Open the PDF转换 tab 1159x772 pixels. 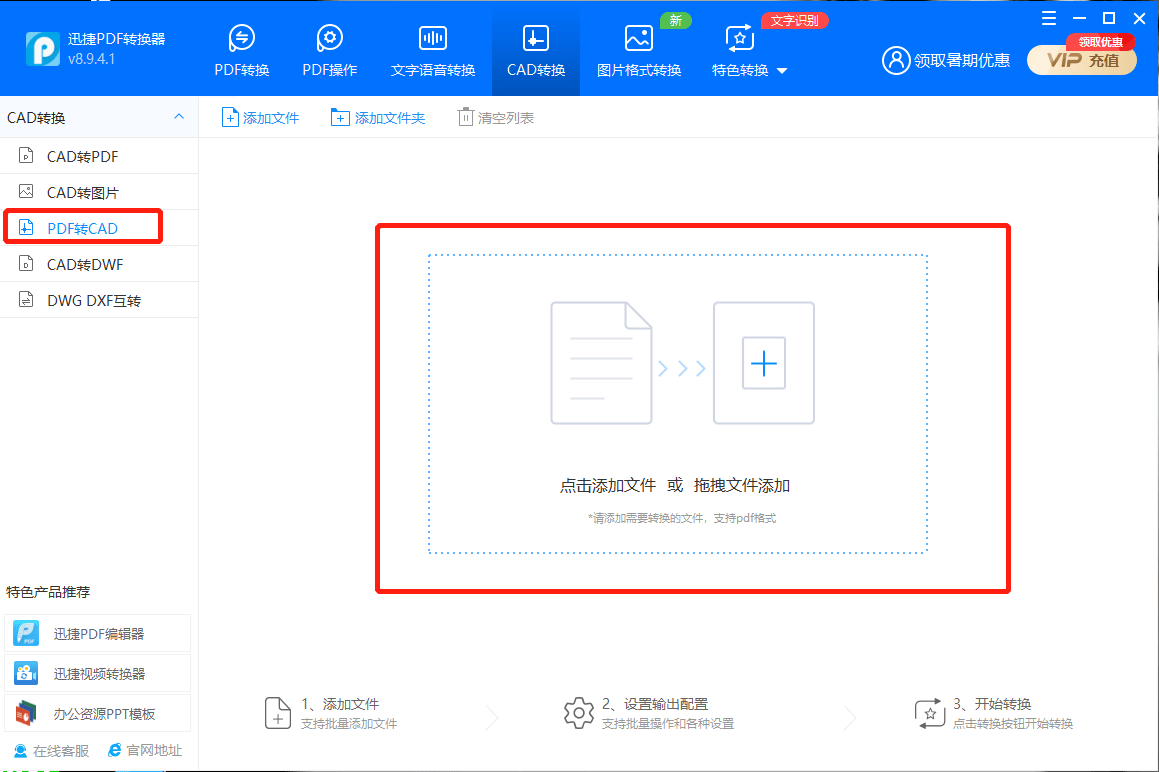[242, 50]
